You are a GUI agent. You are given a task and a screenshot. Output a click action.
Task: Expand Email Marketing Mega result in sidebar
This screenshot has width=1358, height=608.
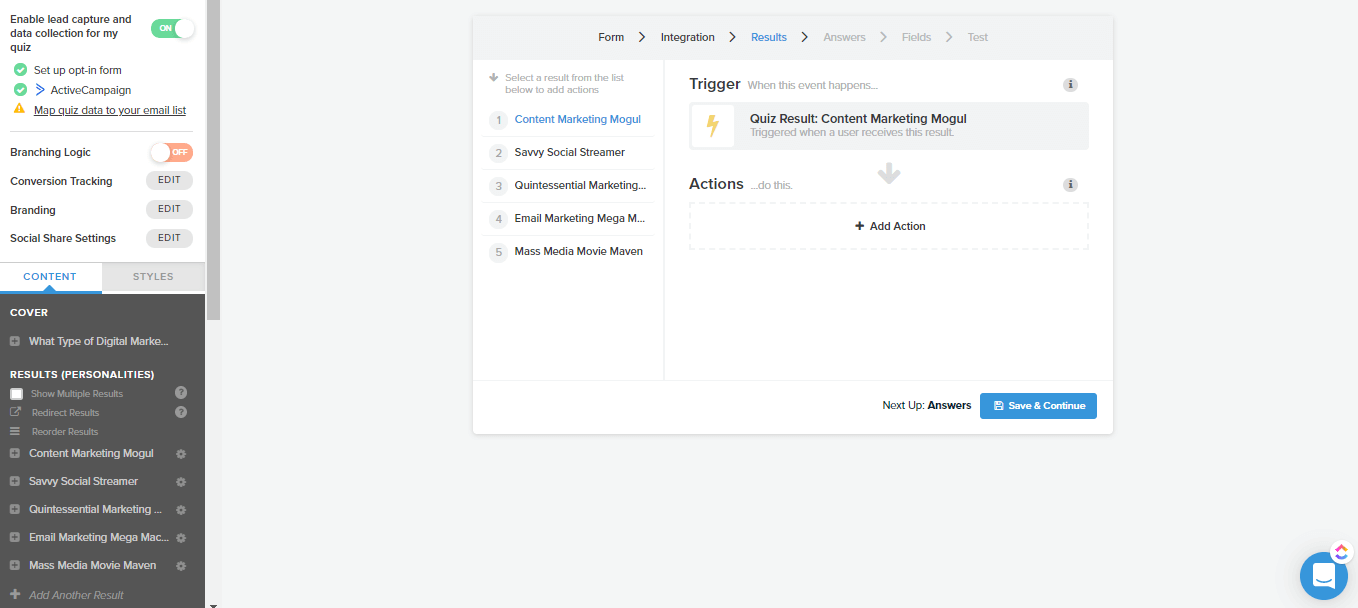[15, 538]
